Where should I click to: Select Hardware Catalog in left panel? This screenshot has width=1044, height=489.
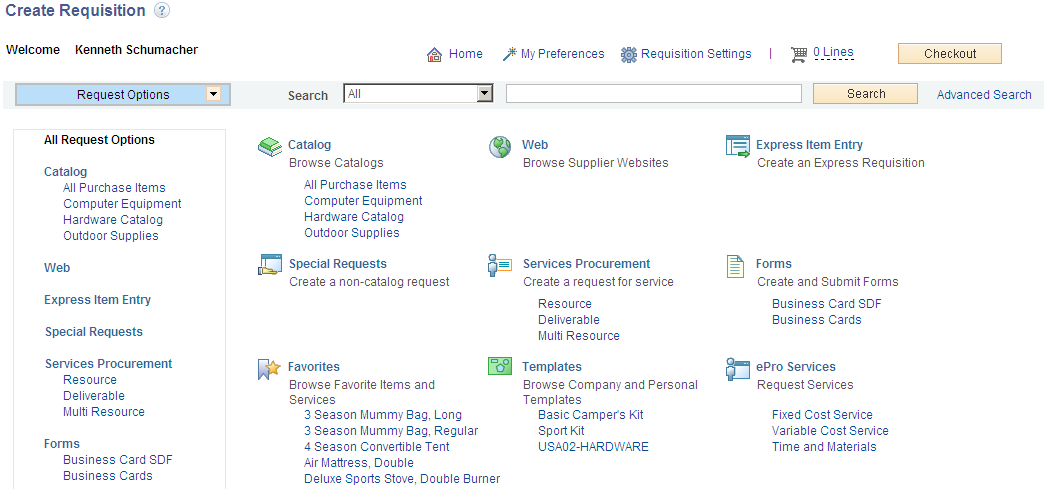click(113, 220)
